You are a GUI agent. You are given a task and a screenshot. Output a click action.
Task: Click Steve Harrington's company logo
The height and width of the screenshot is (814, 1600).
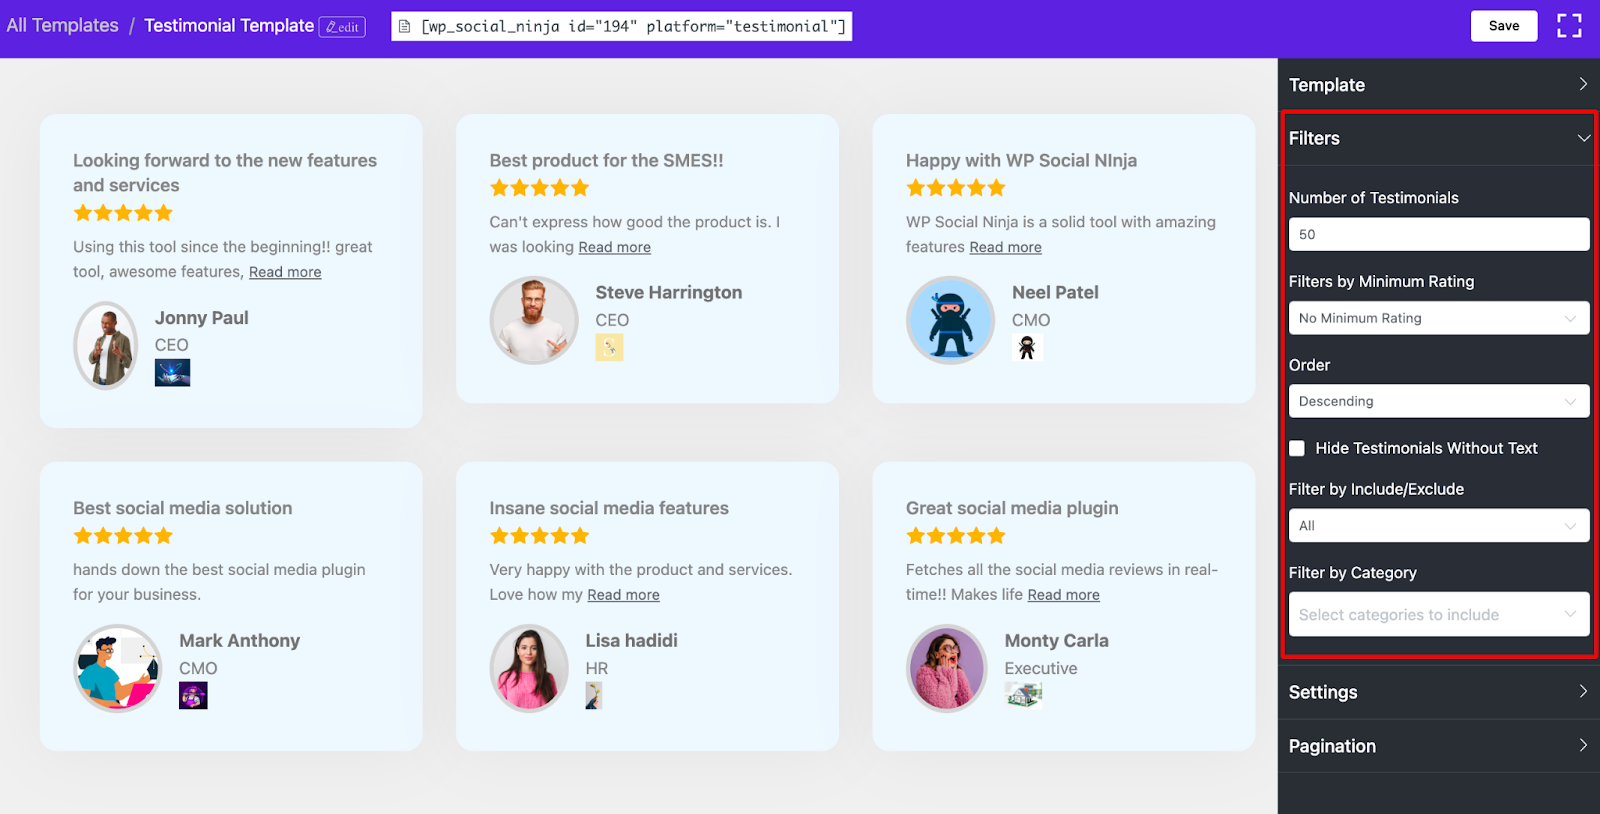609,347
